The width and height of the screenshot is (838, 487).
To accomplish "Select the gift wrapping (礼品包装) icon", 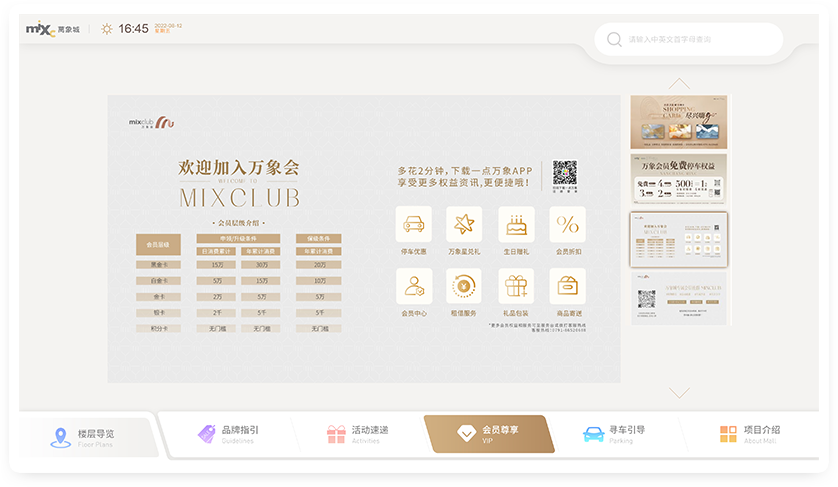I will [516, 286].
